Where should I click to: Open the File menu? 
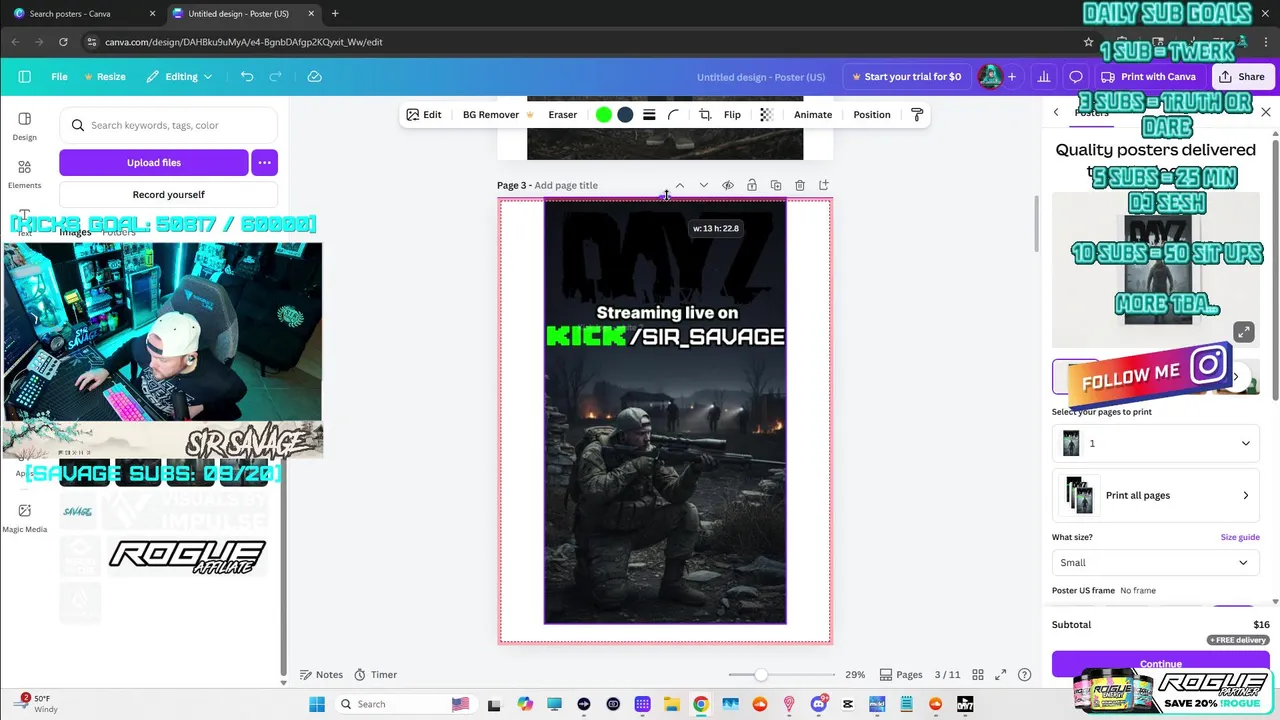click(x=59, y=76)
